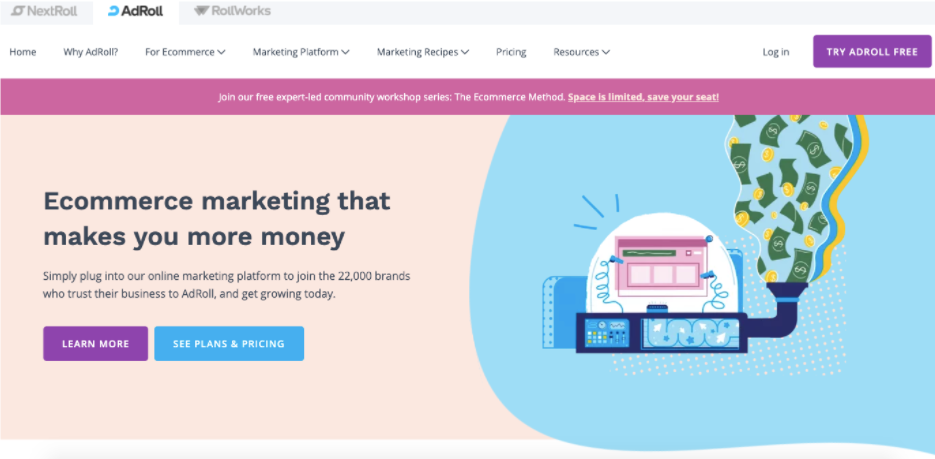Switch to the NextRoll tab
Image resolution: width=935 pixels, height=459 pixels.
(x=46, y=11)
